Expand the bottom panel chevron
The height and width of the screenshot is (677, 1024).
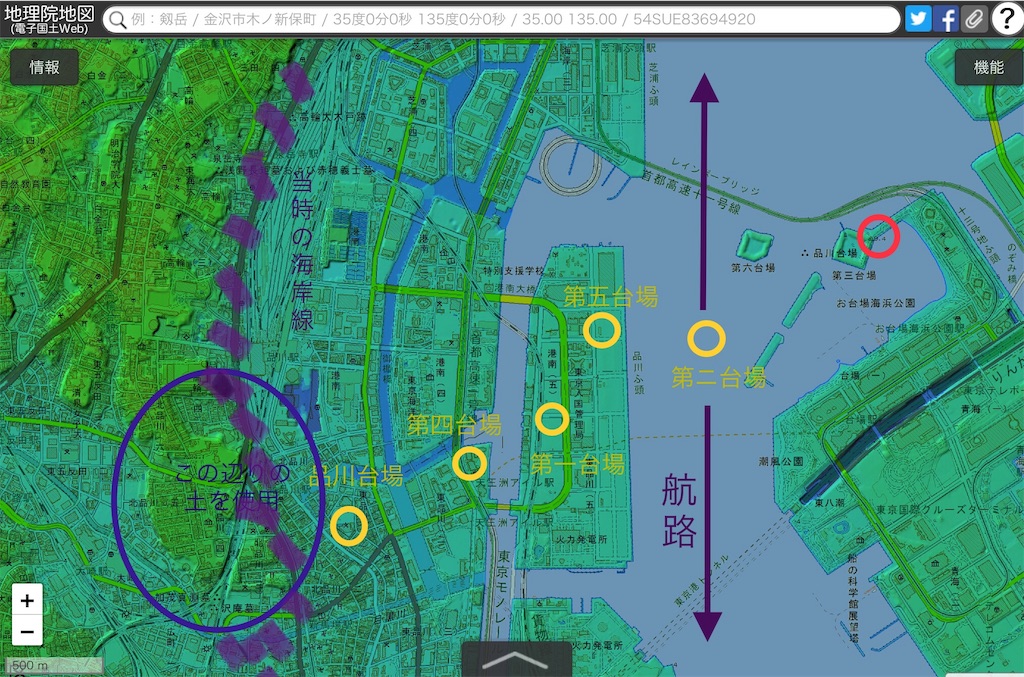[x=516, y=660]
